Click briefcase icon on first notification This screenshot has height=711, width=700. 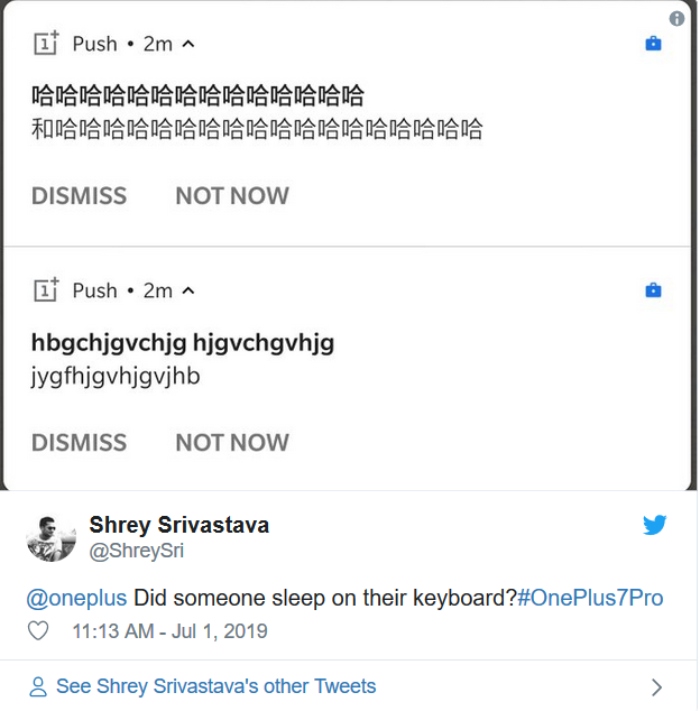point(653,44)
